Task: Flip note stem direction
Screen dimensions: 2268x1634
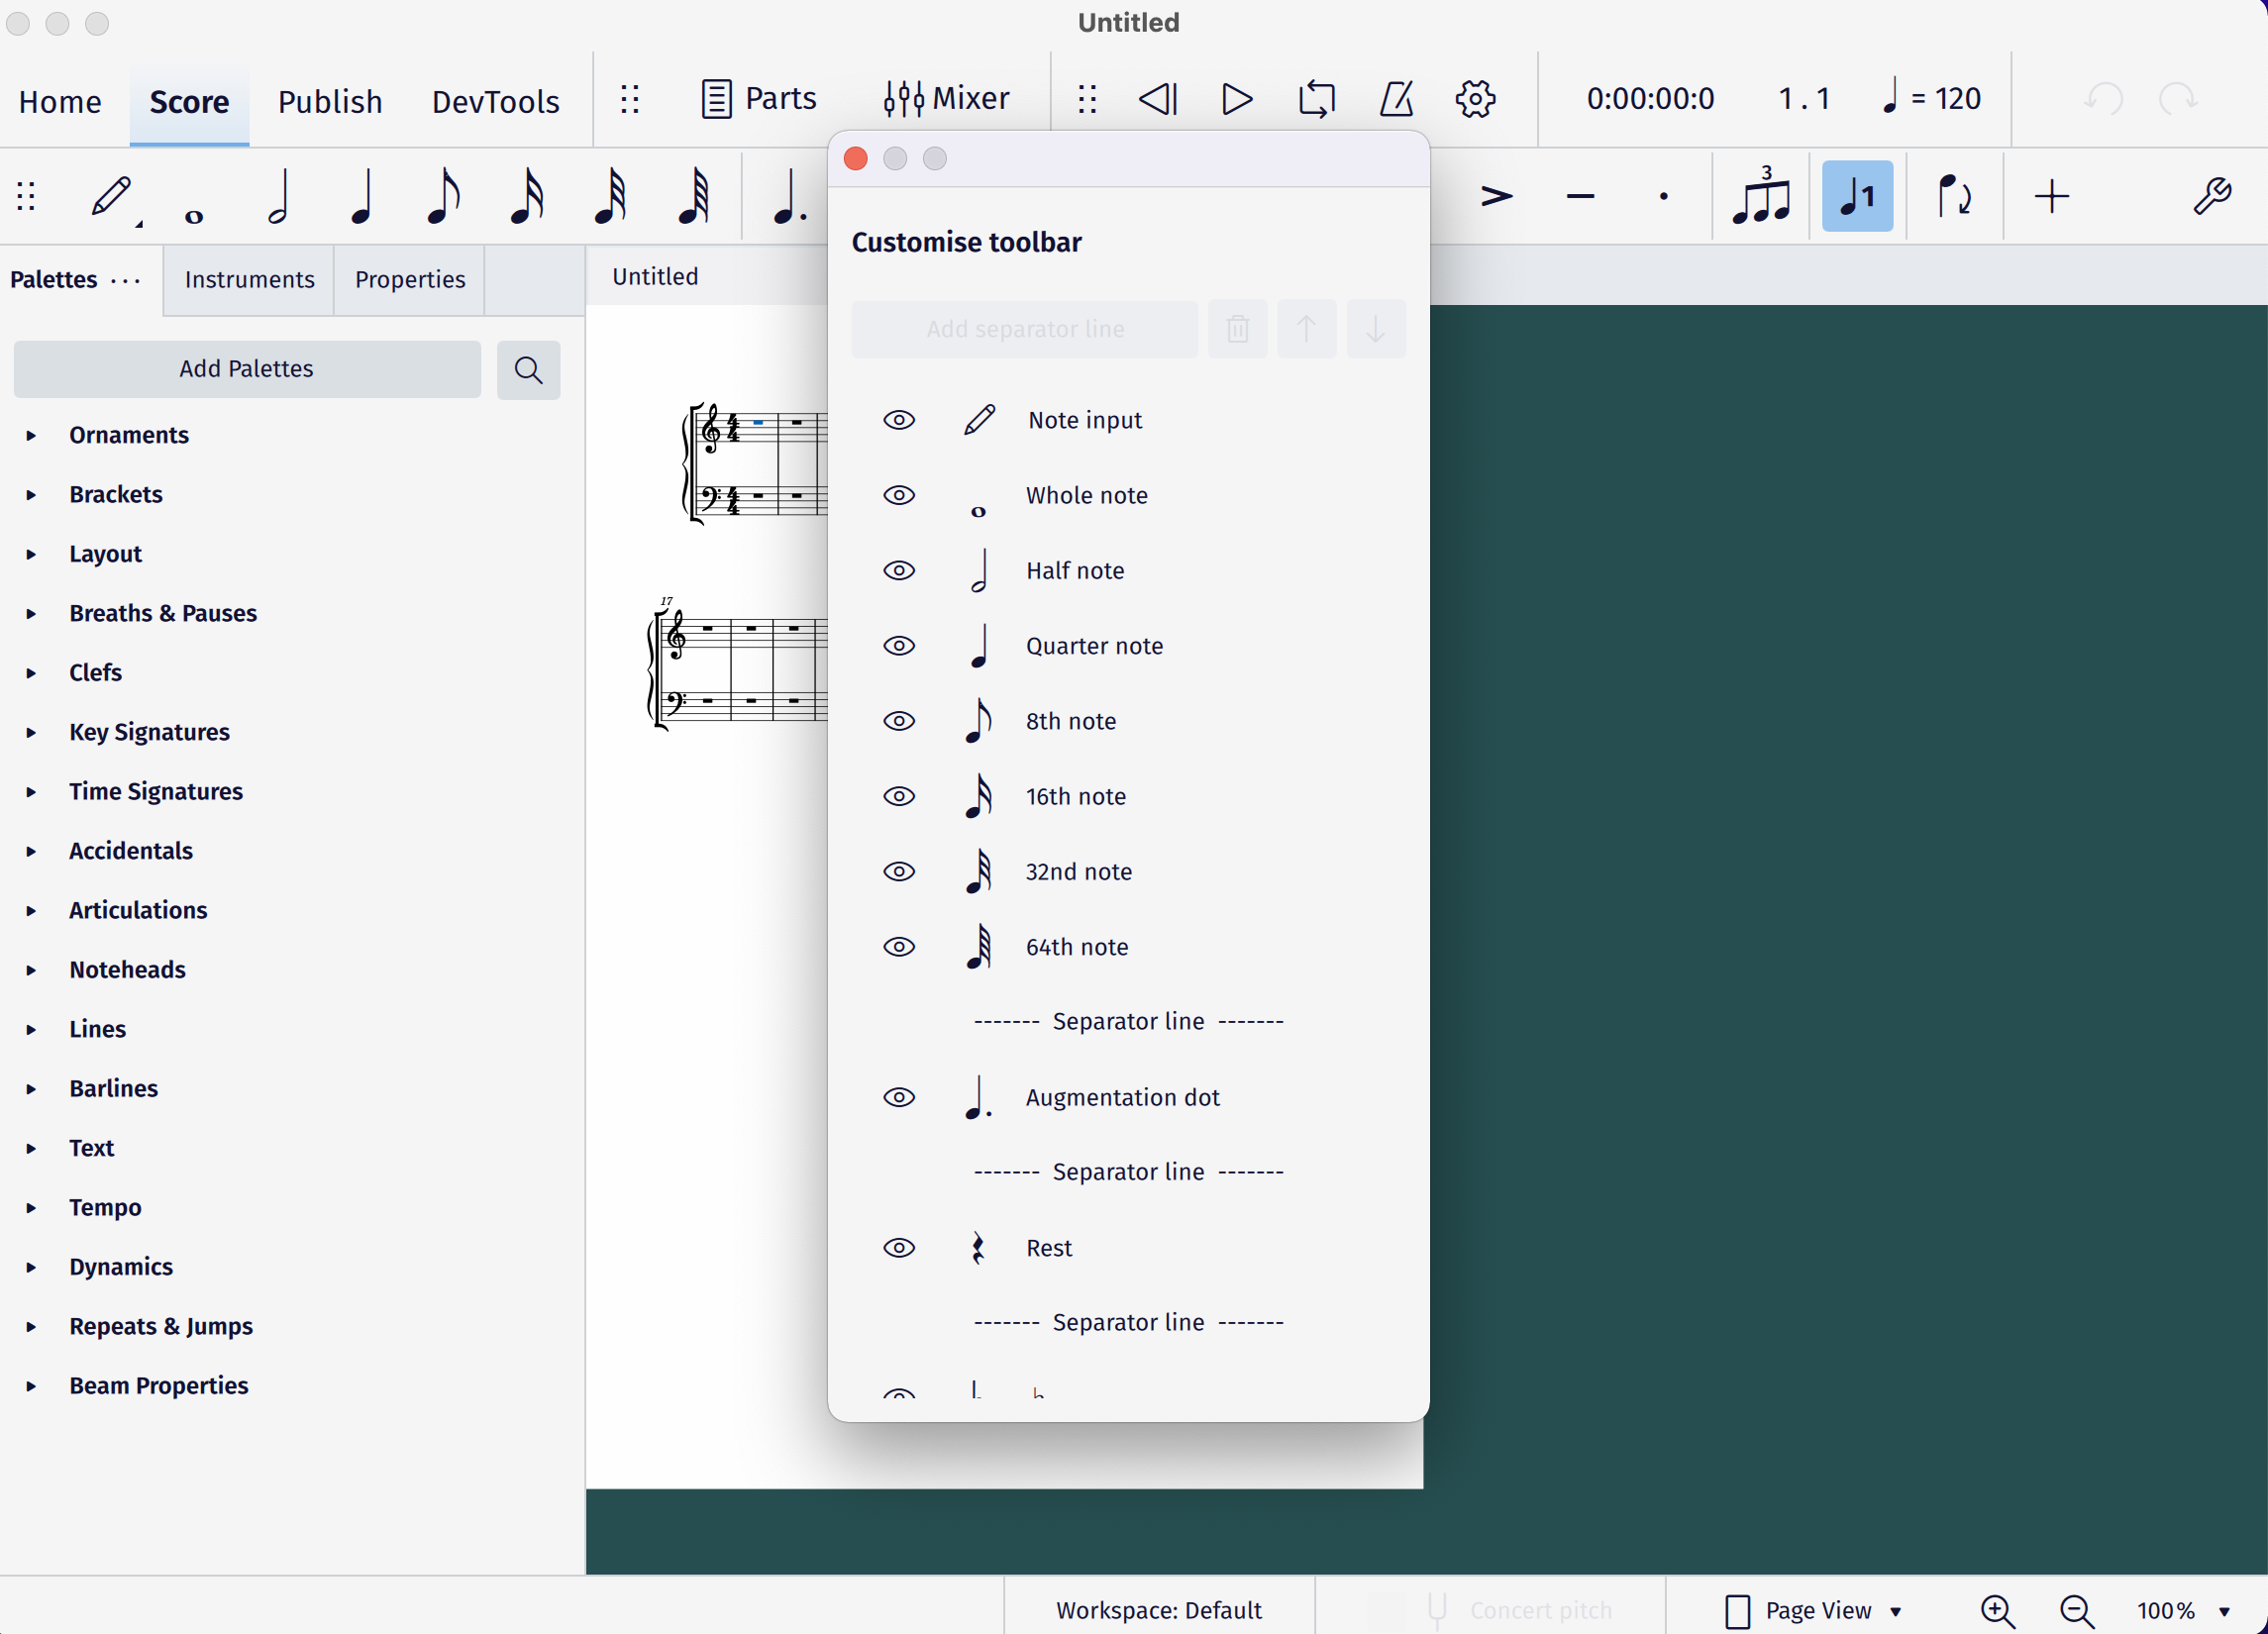Action: pos(1954,196)
